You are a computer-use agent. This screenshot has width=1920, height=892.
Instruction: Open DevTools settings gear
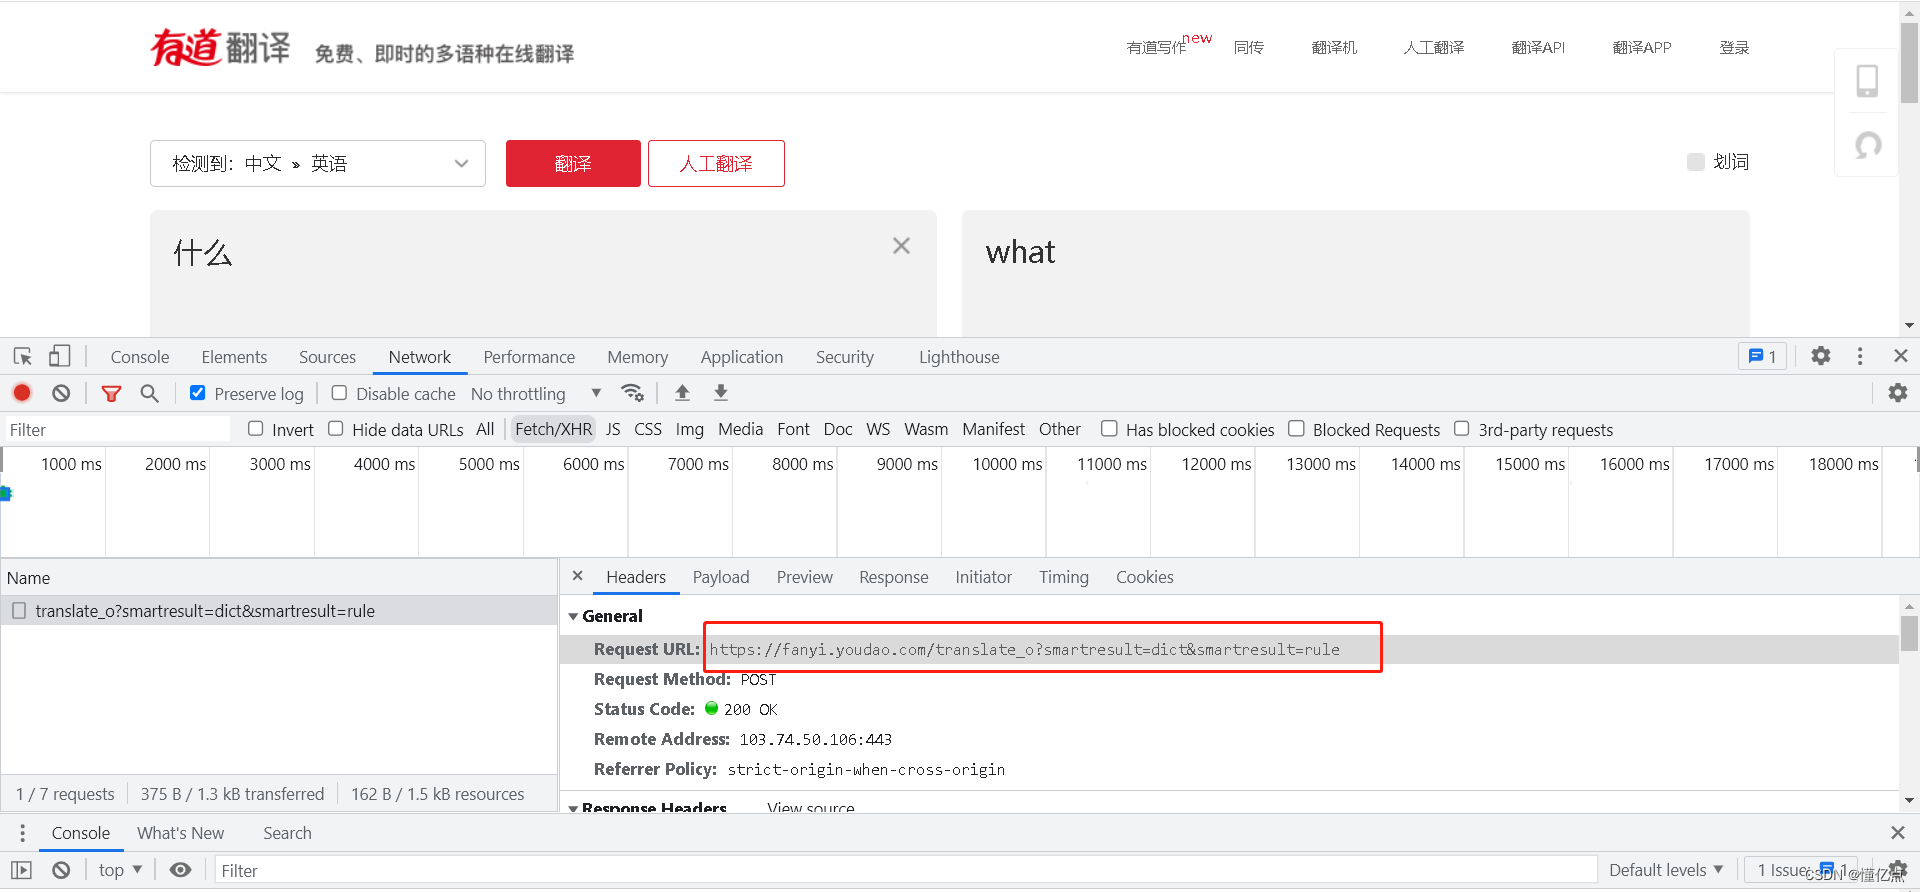[1821, 356]
